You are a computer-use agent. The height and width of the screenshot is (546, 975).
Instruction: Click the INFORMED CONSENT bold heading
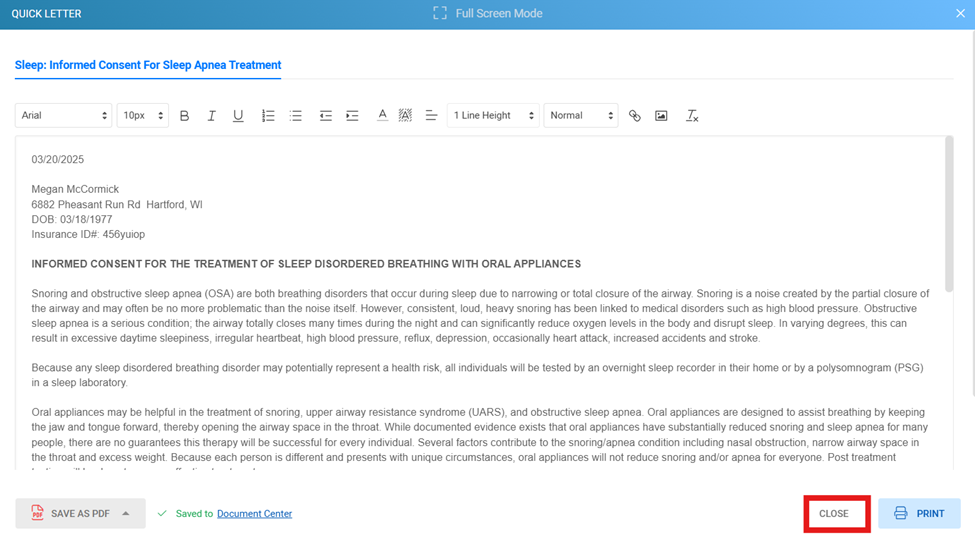(306, 264)
